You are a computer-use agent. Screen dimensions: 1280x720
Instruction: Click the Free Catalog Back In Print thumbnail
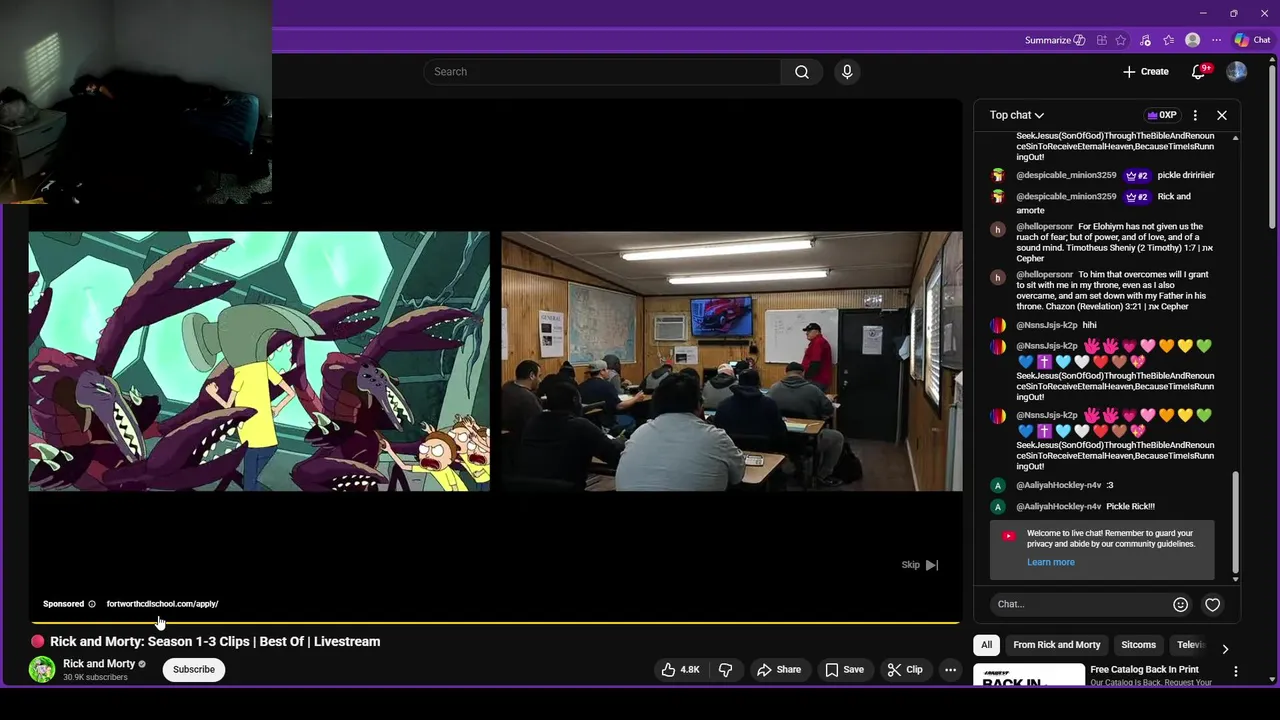point(1029,675)
